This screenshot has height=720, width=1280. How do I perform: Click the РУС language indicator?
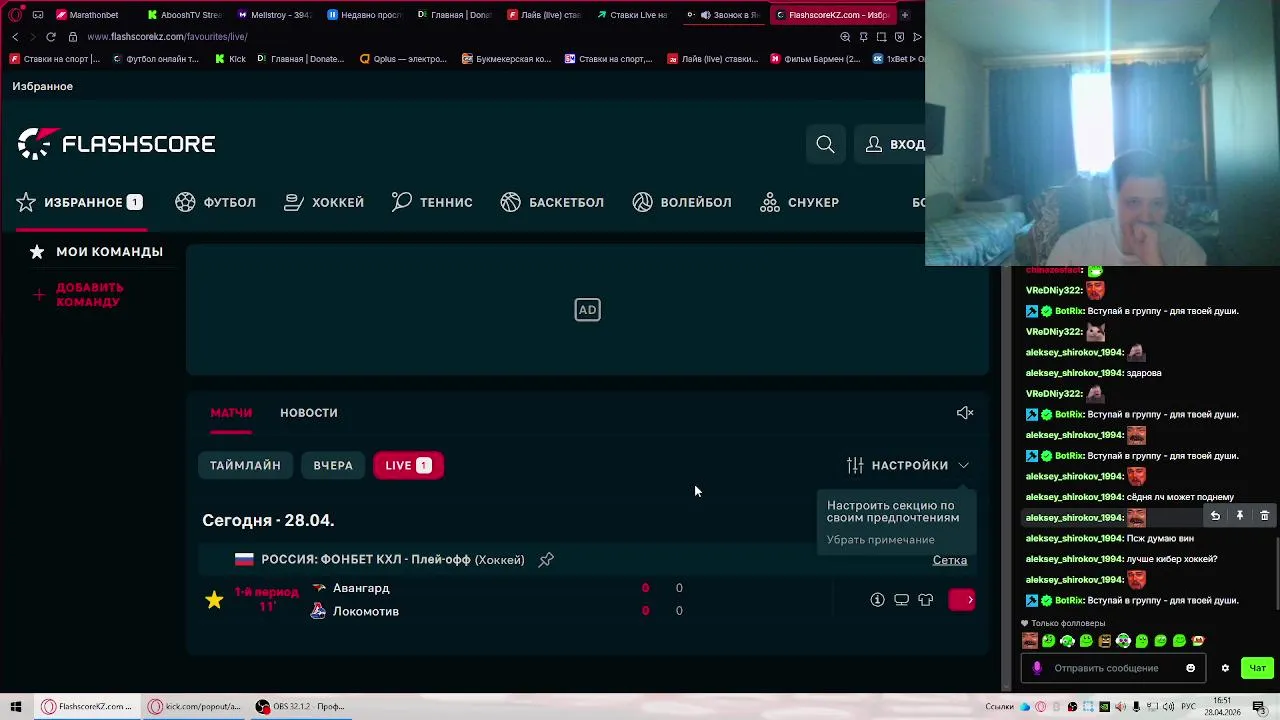click(1188, 706)
